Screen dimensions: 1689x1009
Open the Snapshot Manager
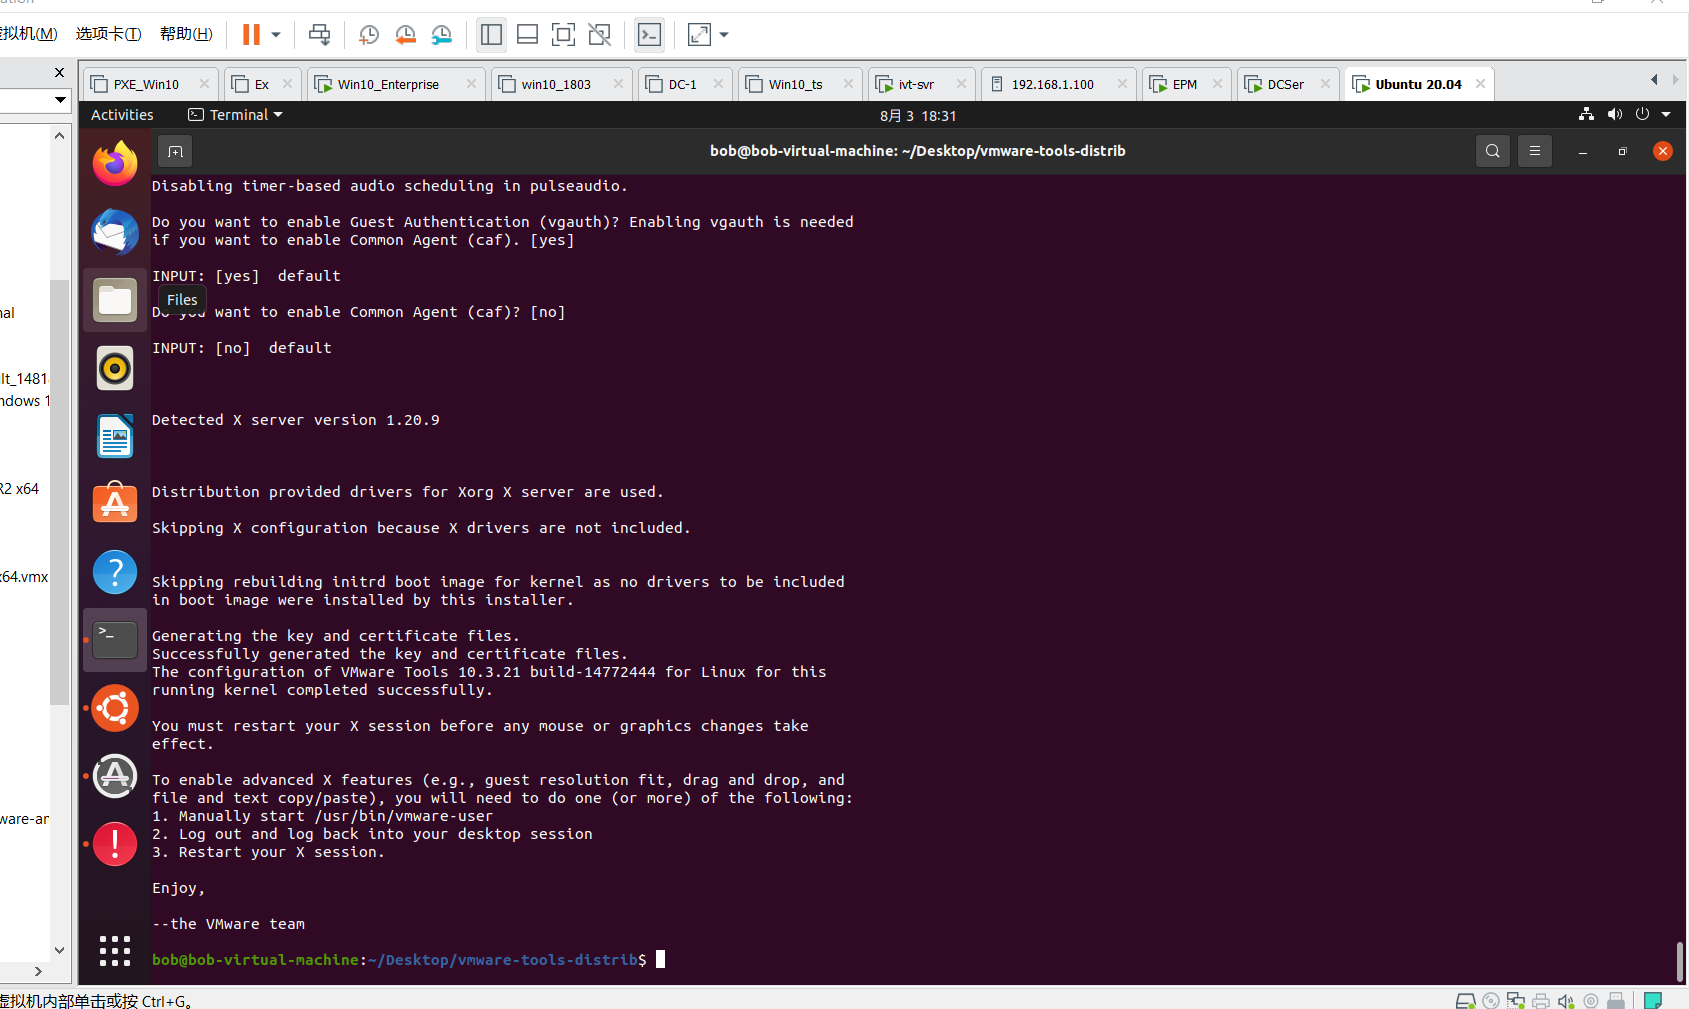[x=441, y=34]
